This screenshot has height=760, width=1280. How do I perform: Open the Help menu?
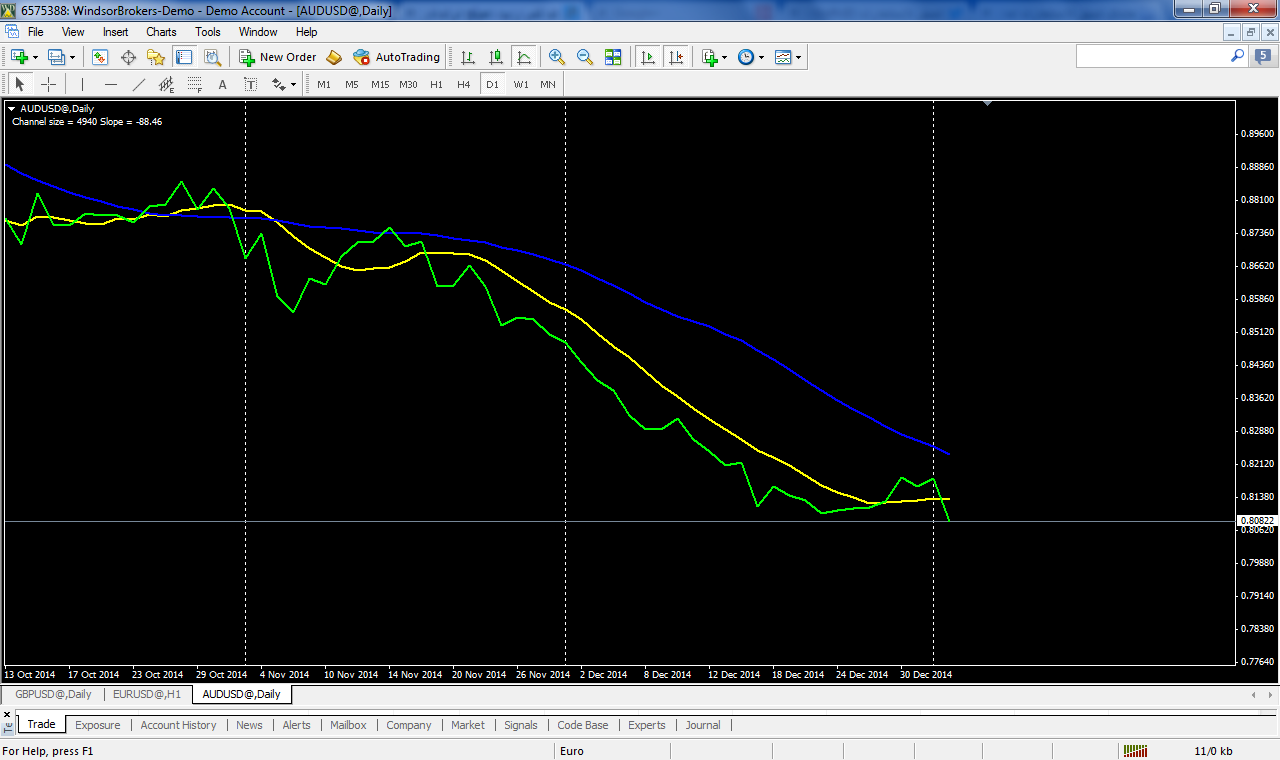pyautogui.click(x=307, y=32)
